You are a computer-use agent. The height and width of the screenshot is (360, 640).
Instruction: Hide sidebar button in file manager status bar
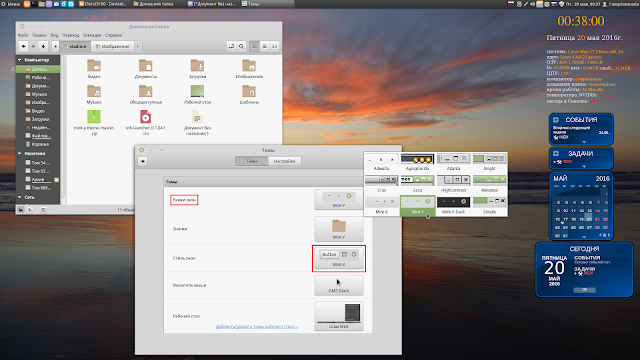point(43,209)
